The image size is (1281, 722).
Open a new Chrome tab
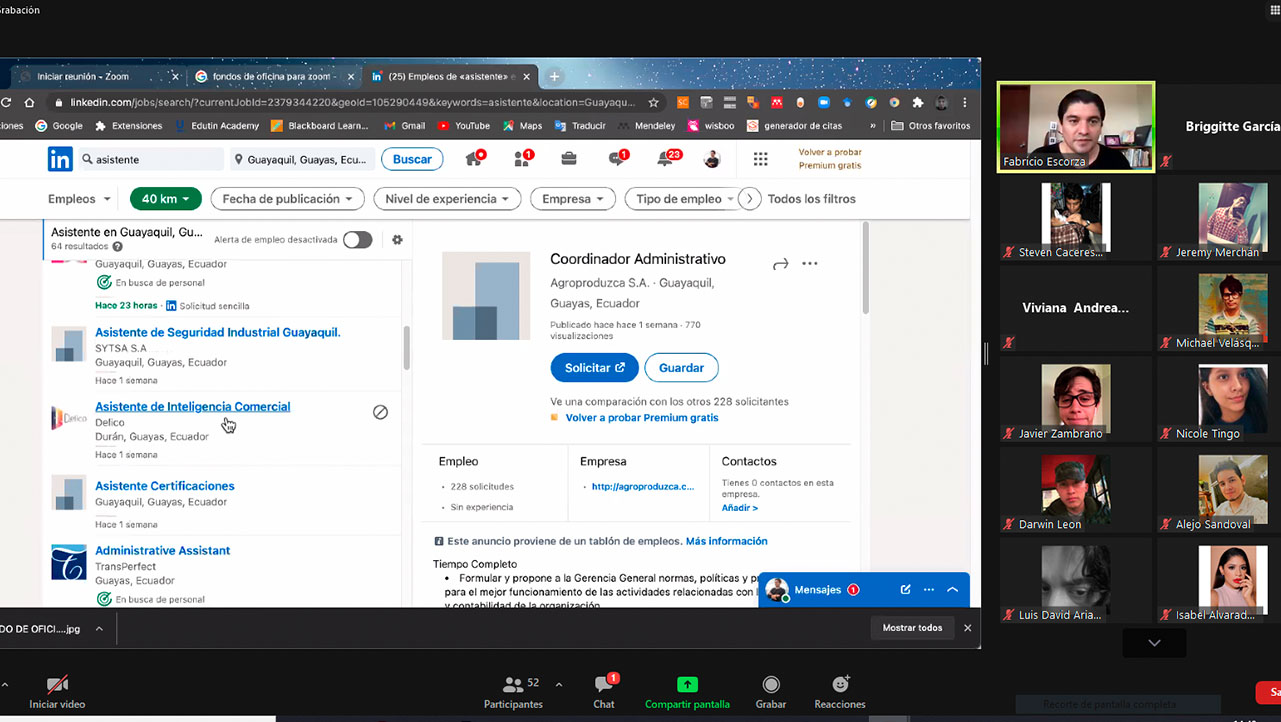click(x=555, y=76)
